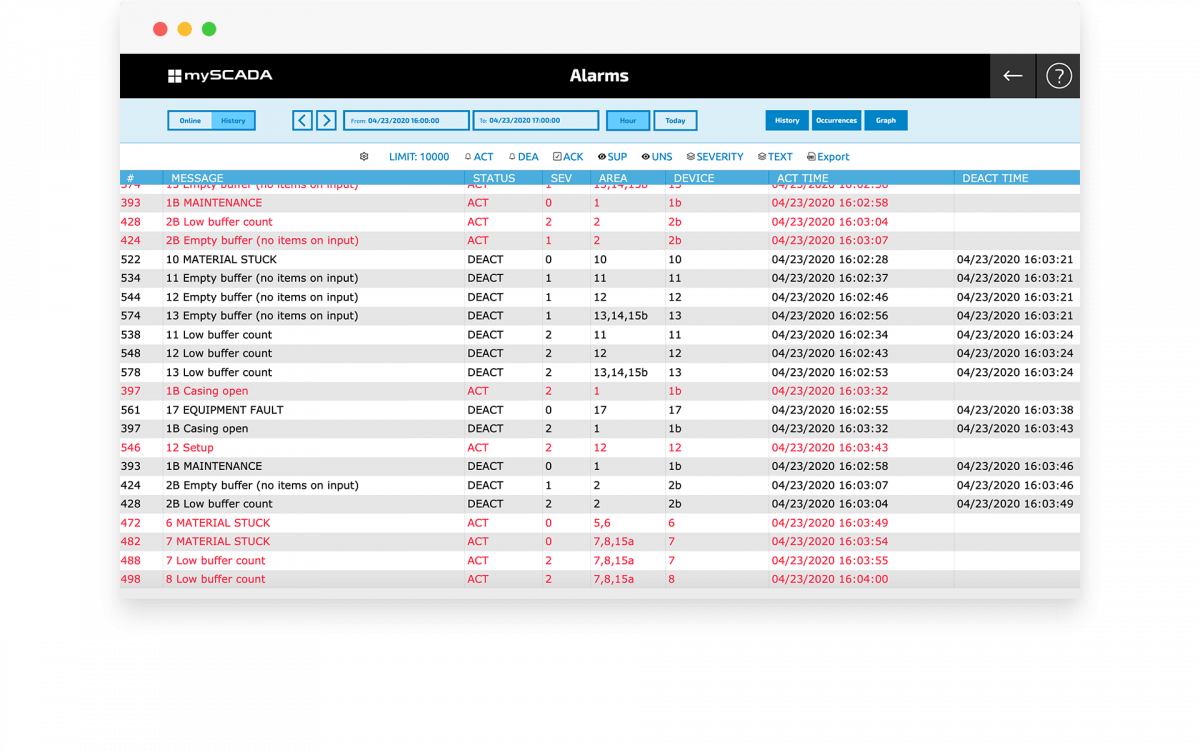This screenshot has height=750, width=1200.
Task: Select the '17 EQUIPMENT FAULT' message
Action: [x=225, y=410]
